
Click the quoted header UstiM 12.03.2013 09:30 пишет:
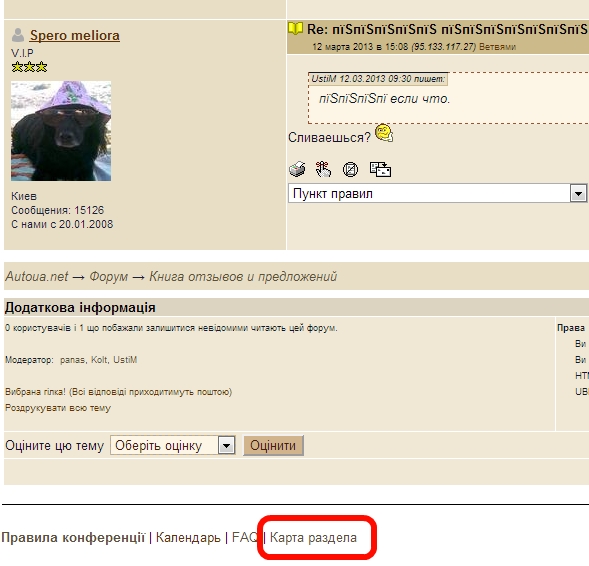point(378,79)
